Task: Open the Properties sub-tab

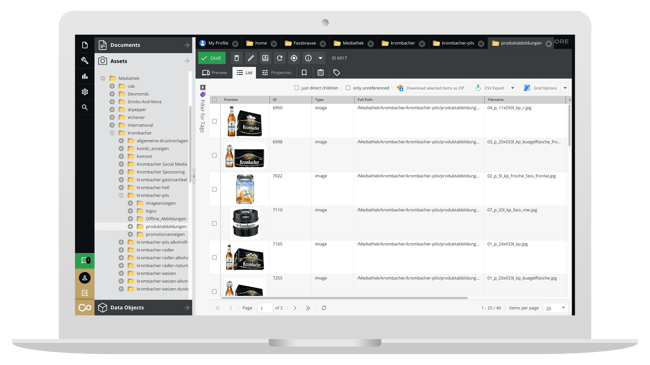Action: coord(276,73)
